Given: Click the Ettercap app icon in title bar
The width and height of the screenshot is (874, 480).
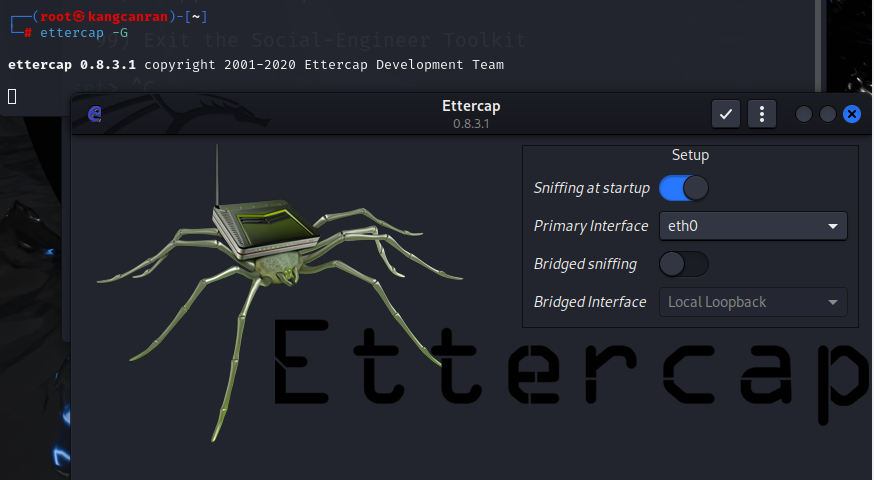Looking at the screenshot, I should click(95, 114).
